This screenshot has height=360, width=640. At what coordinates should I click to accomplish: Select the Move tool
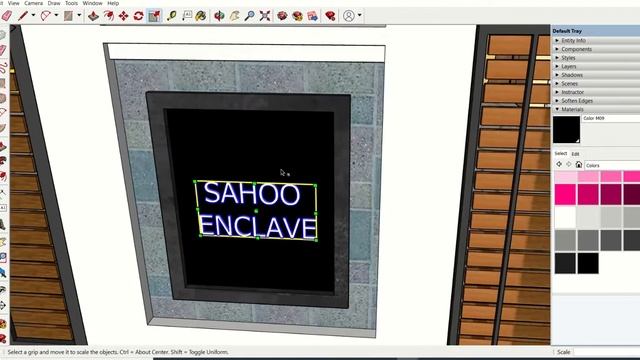(123, 16)
